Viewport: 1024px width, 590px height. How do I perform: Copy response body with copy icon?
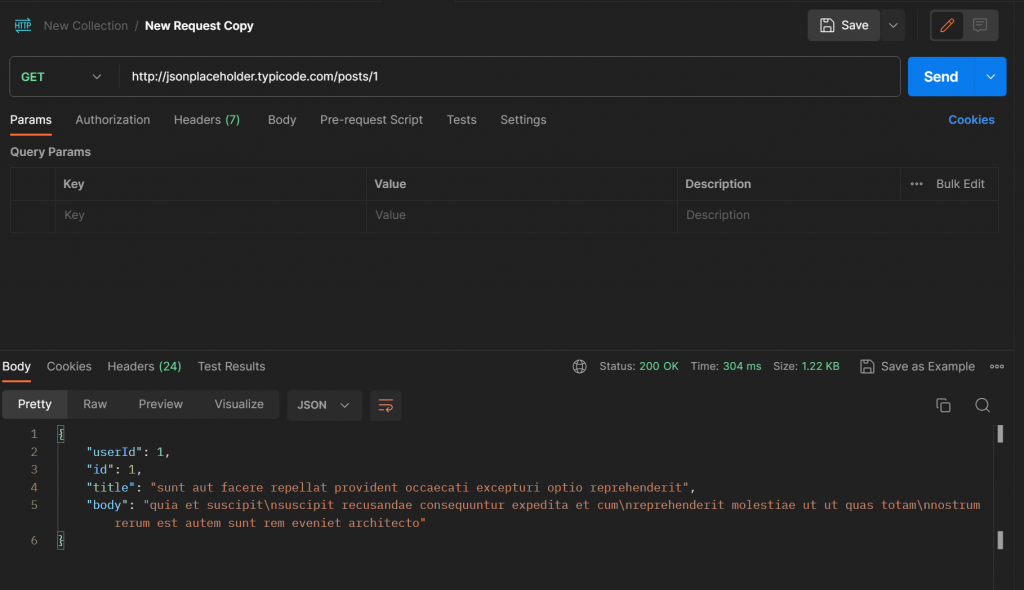pyautogui.click(x=943, y=405)
